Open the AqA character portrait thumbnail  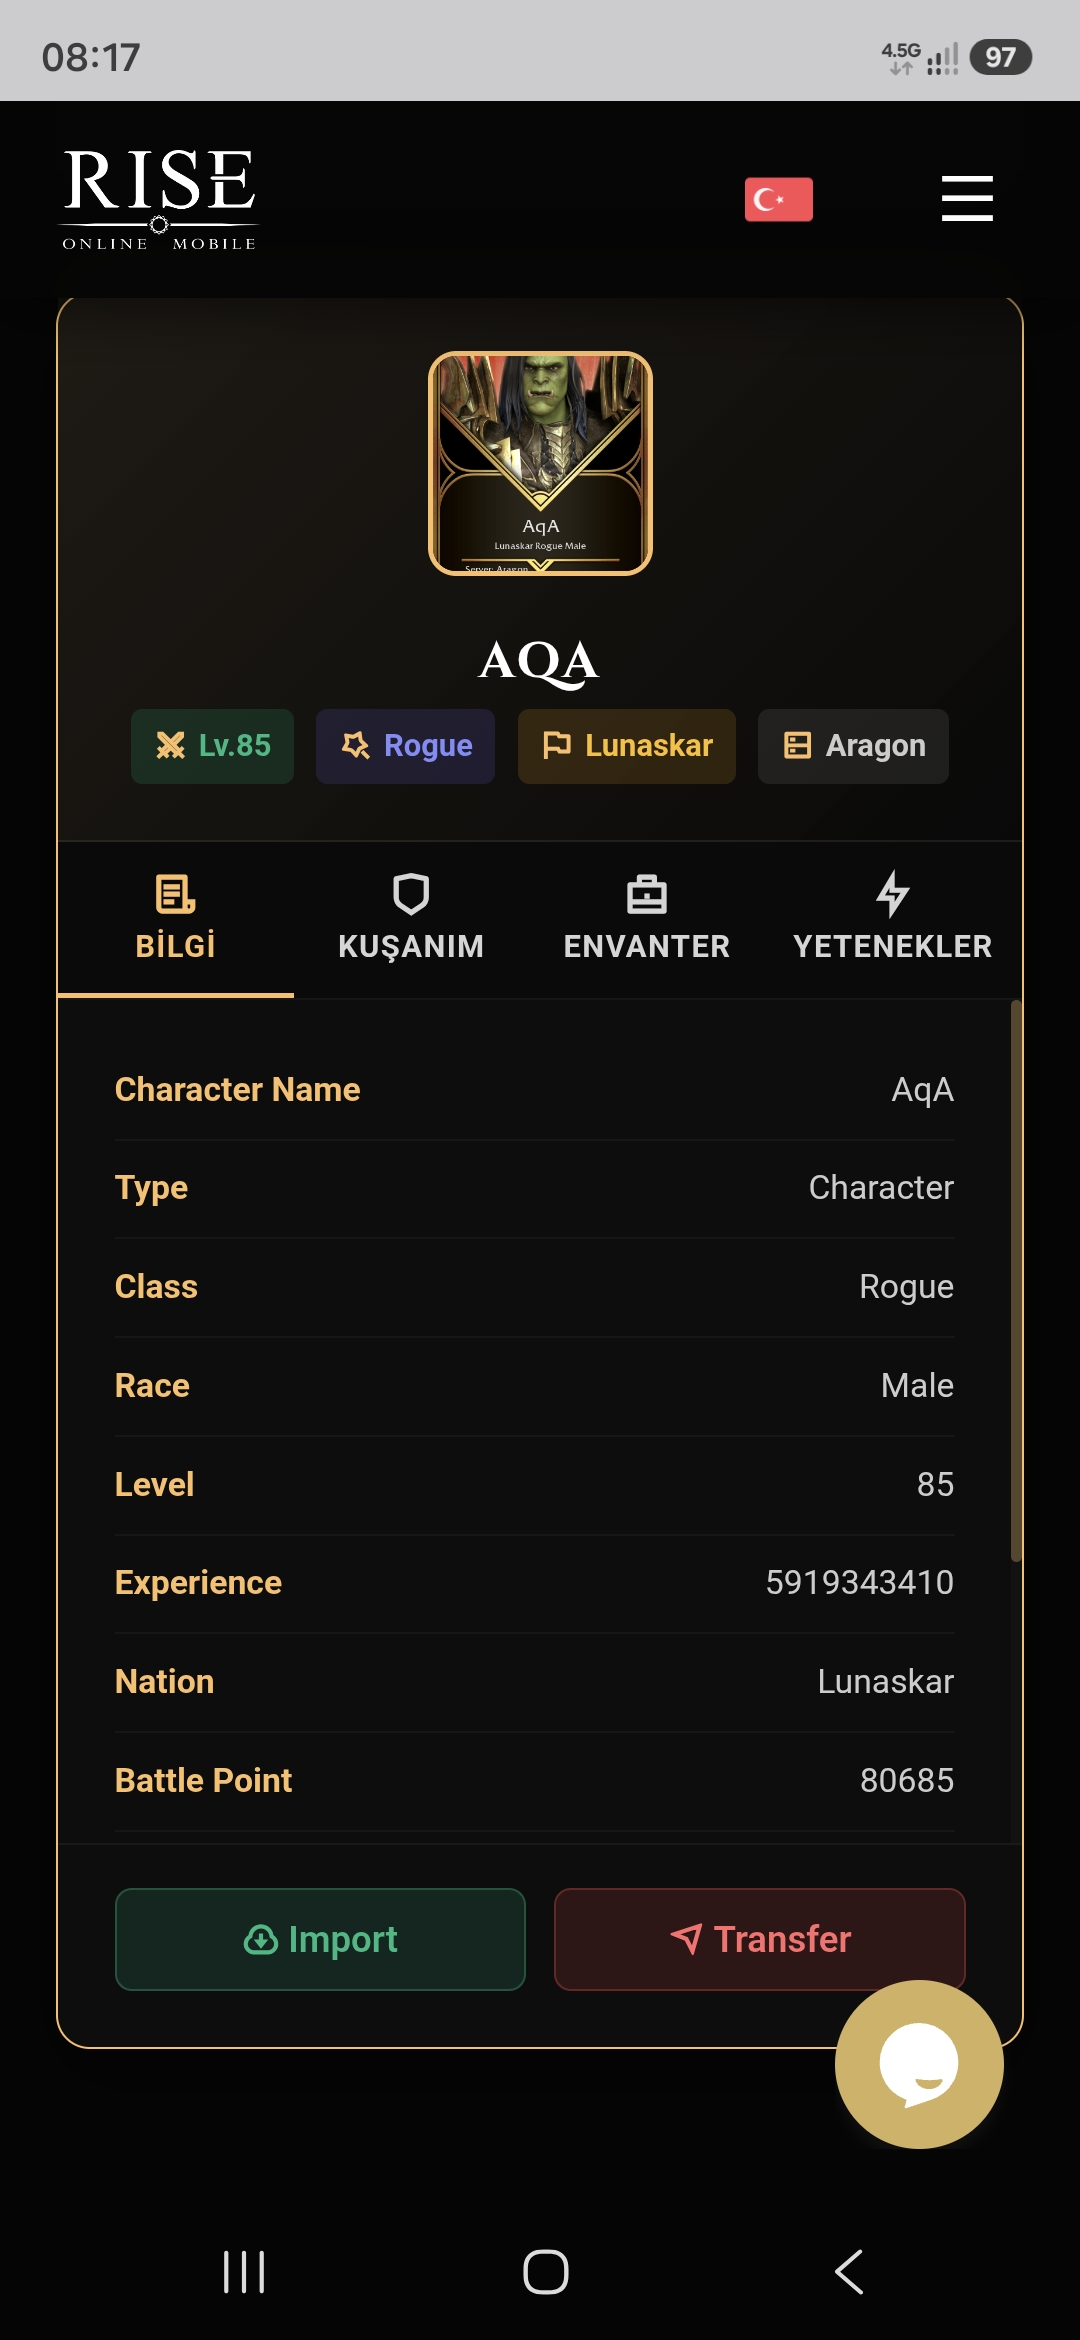click(540, 463)
